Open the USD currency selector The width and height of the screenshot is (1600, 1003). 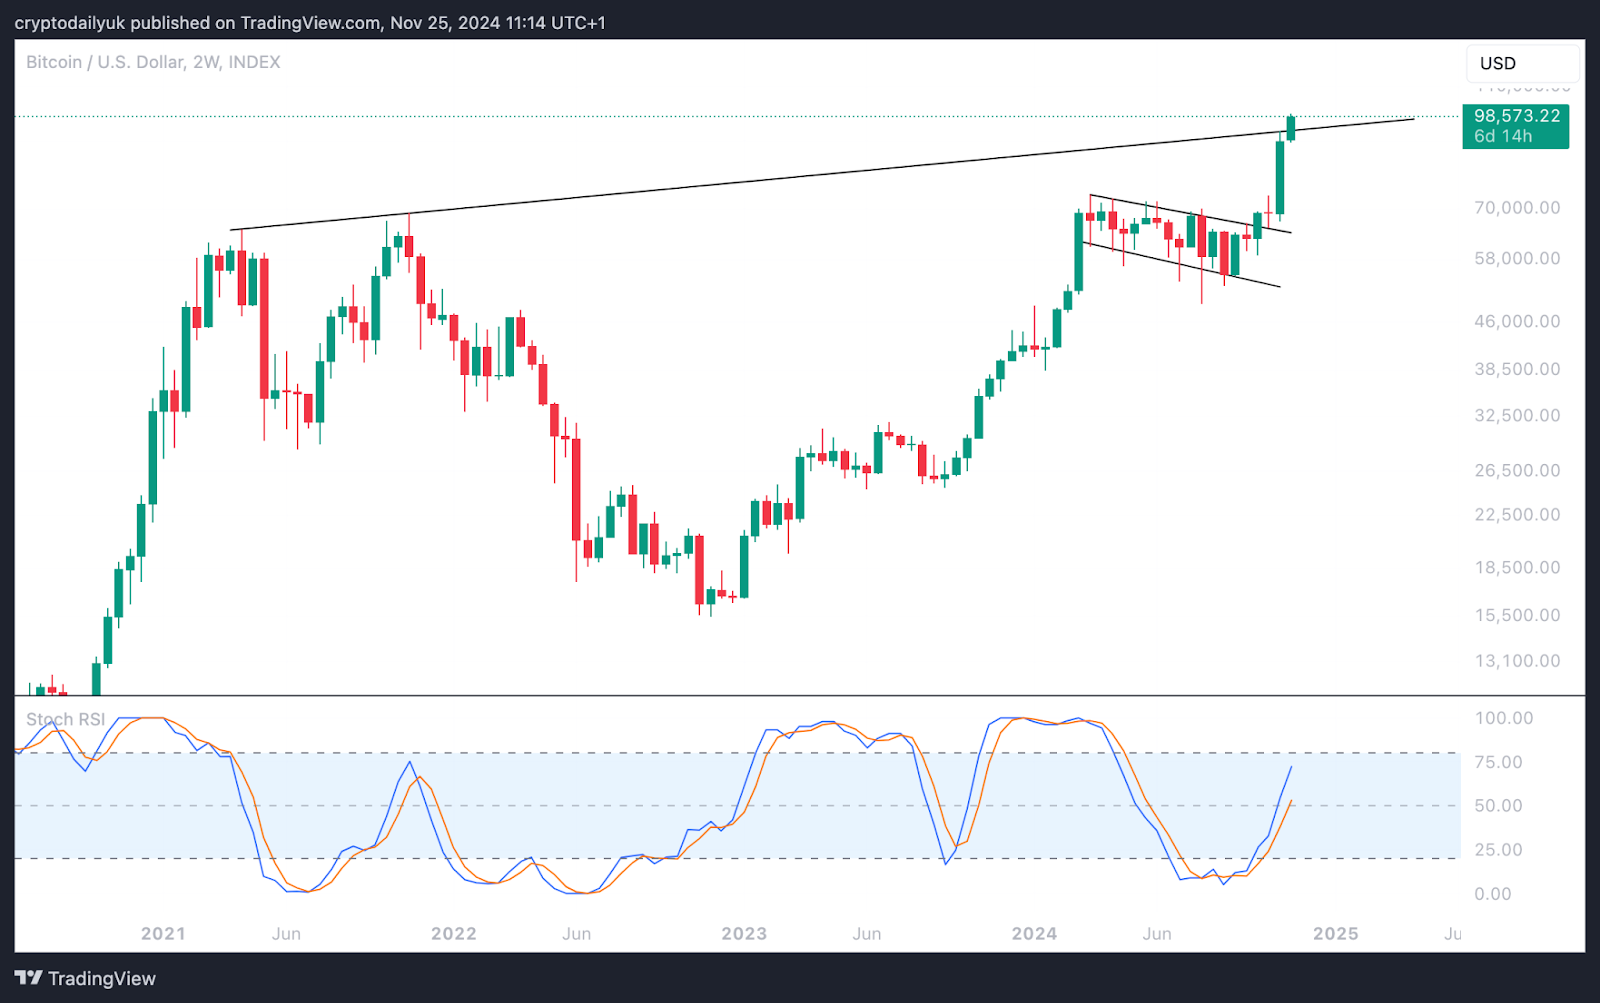pos(1523,63)
